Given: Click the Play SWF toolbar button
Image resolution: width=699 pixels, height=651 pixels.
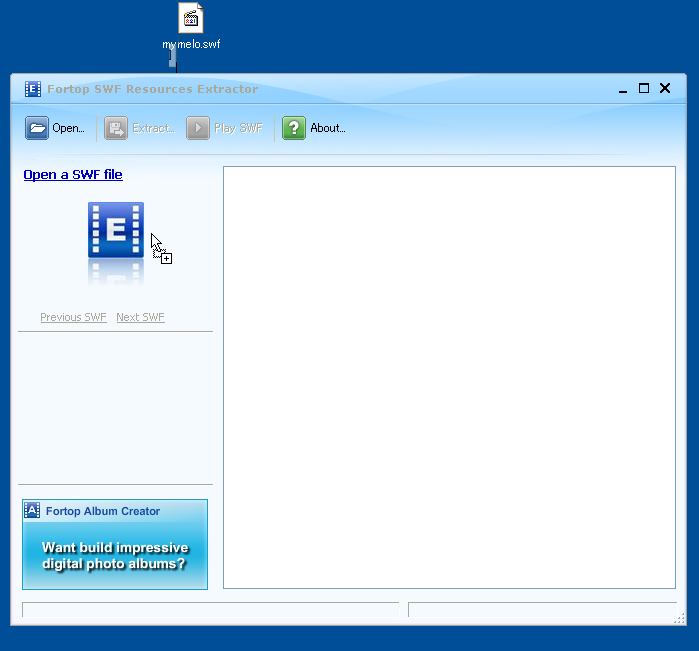Looking at the screenshot, I should coord(224,128).
